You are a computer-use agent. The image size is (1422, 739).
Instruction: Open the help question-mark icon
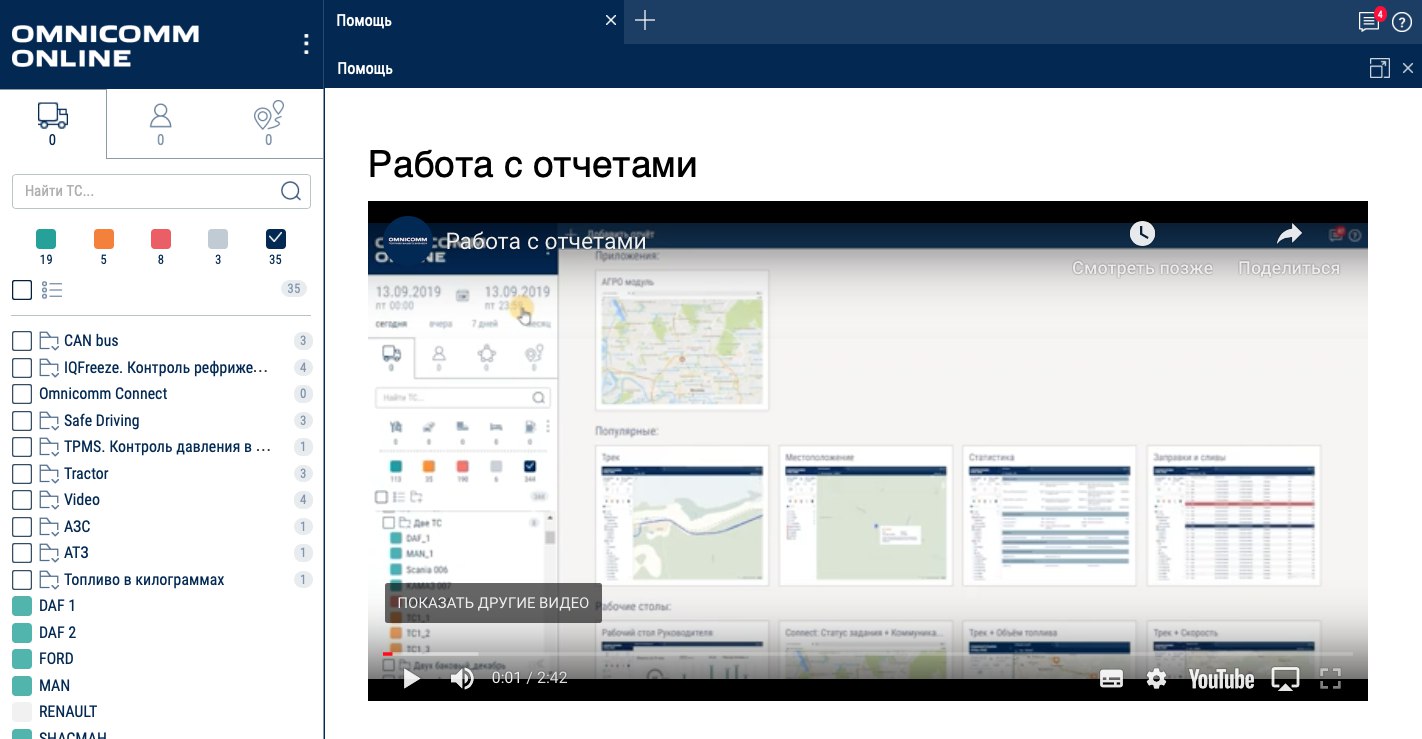(x=1401, y=23)
